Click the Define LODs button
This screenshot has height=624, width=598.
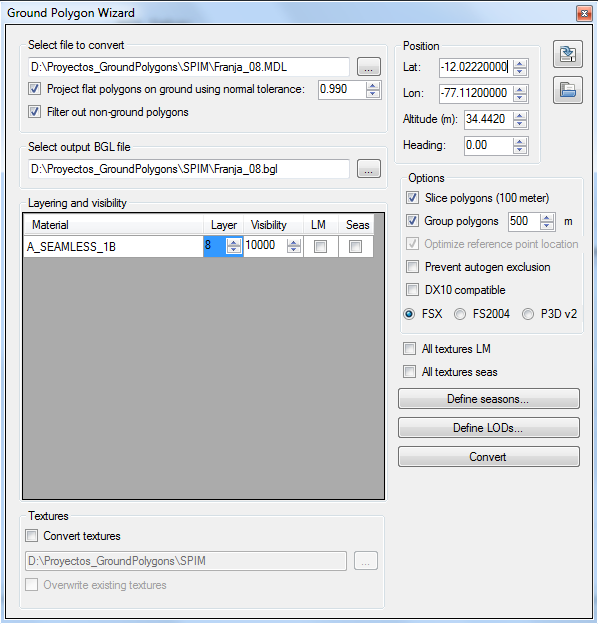(x=489, y=428)
